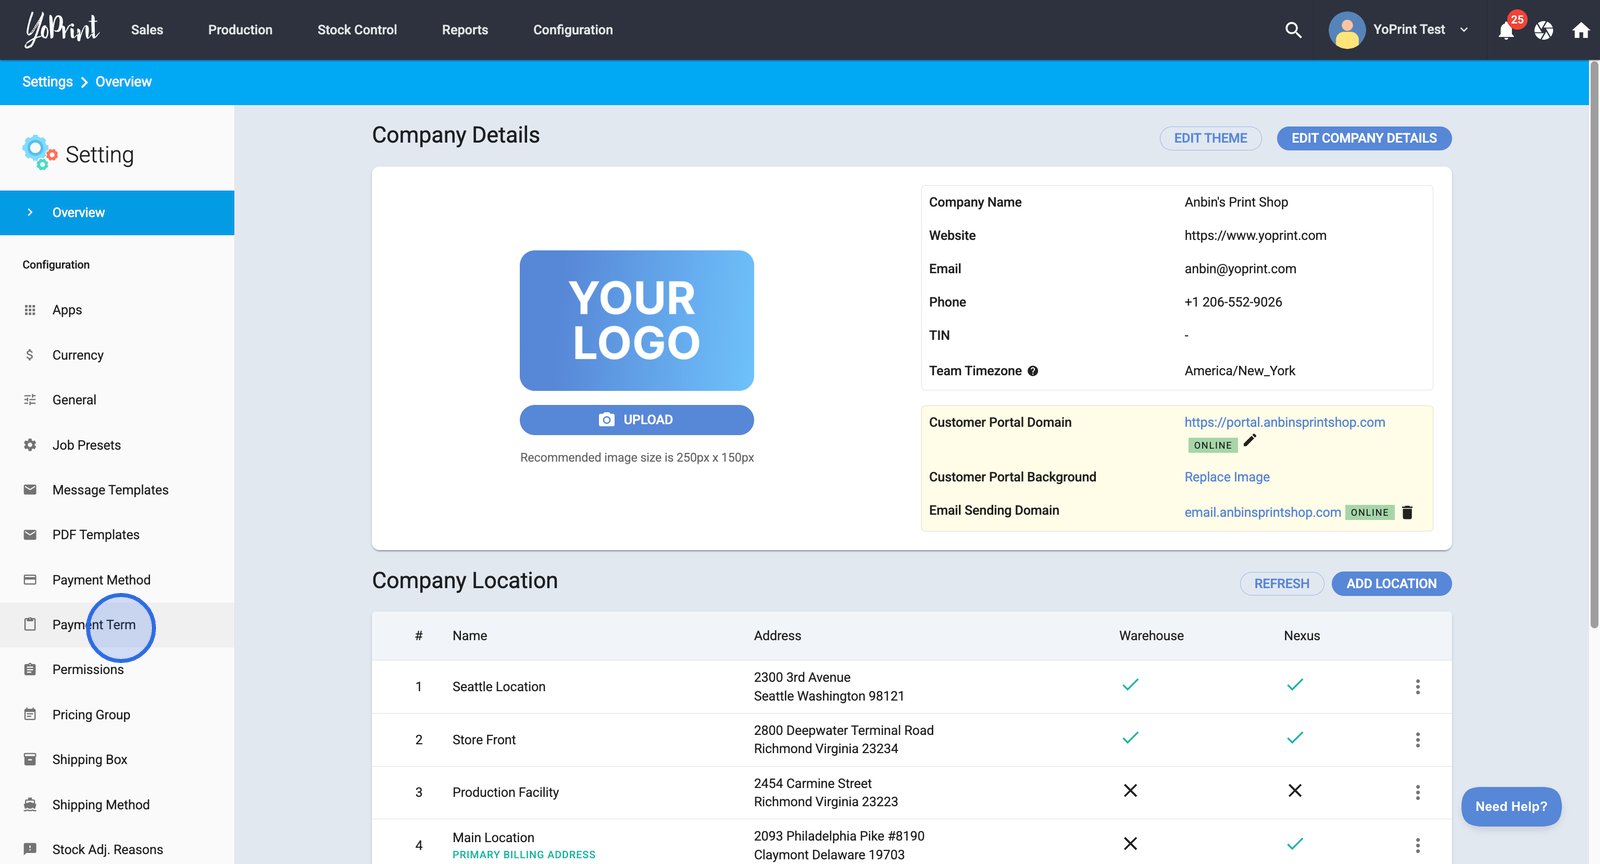1600x864 pixels.
Task: Click the search magnifier icon
Action: (1293, 30)
